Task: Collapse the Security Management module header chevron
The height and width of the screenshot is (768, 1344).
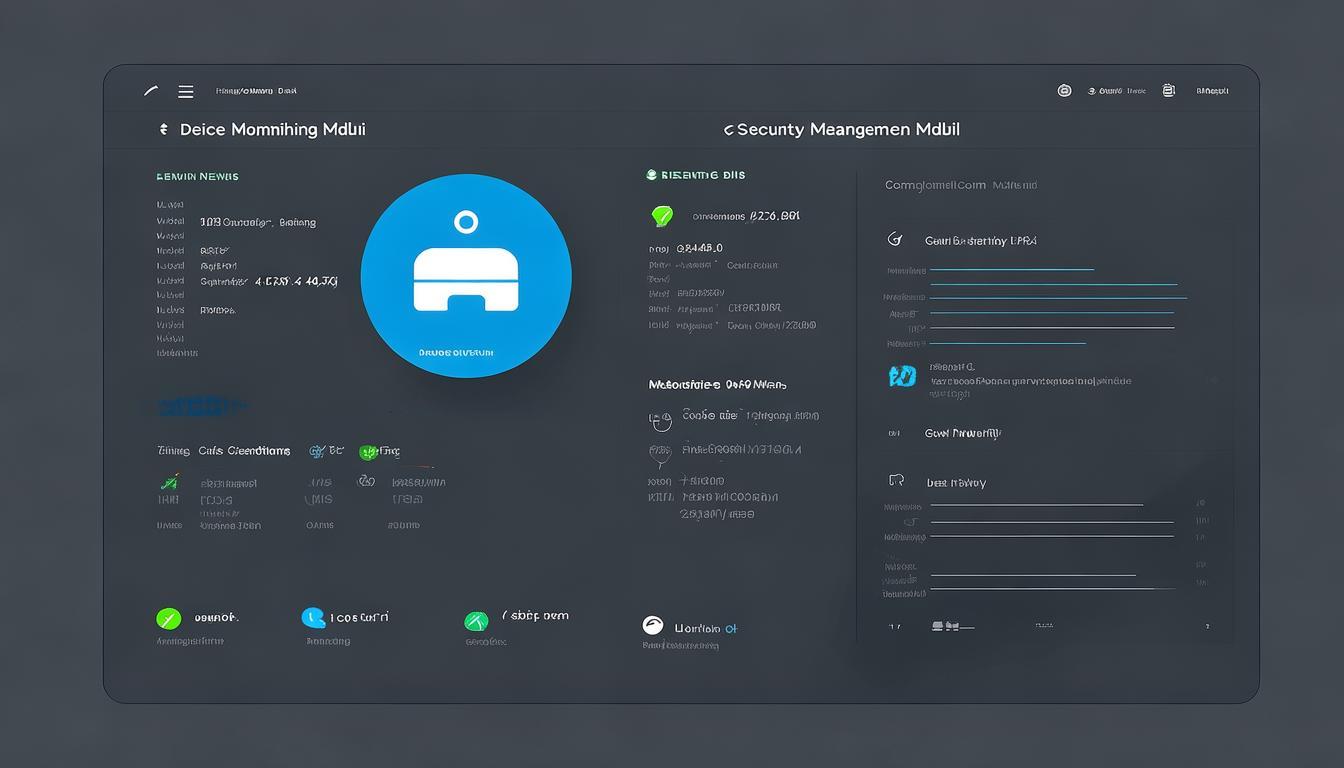Action: [728, 130]
